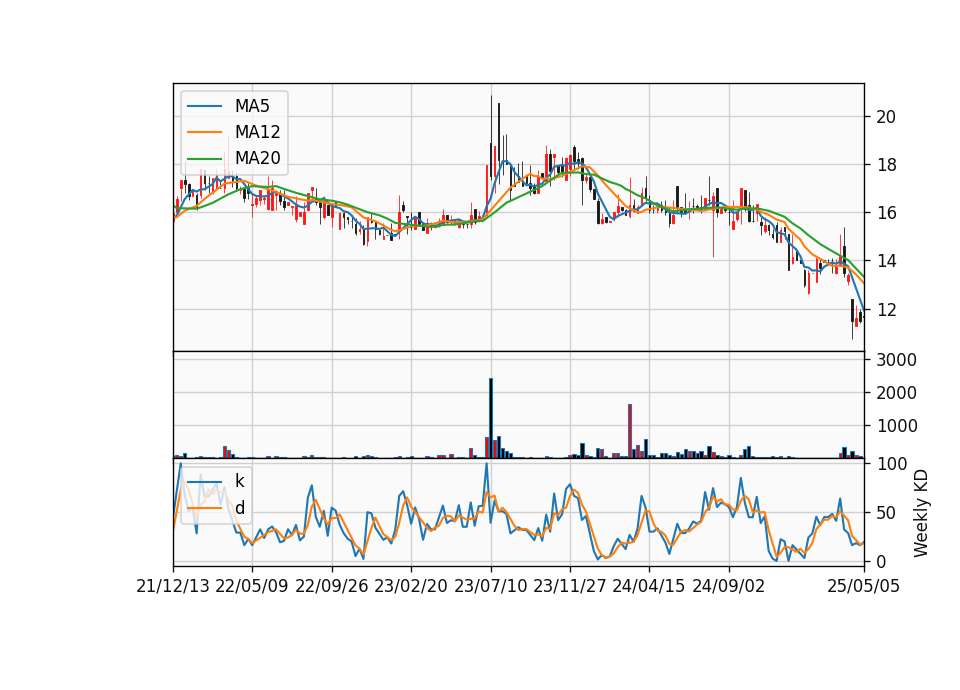Viewport: 960px width, 690px height.
Task: Click the price axis value 16
Action: 886,213
